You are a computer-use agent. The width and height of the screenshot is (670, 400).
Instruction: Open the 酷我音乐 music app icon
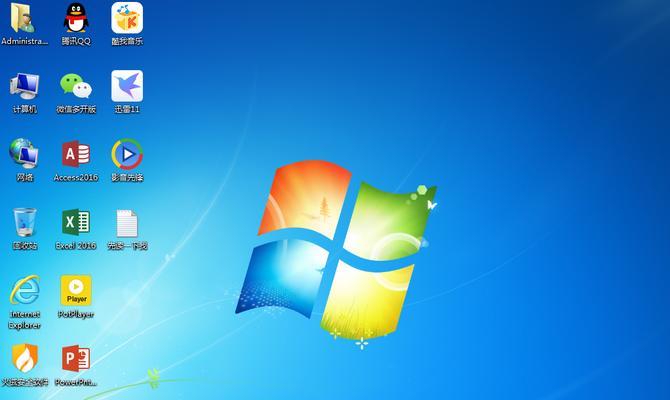coord(127,18)
